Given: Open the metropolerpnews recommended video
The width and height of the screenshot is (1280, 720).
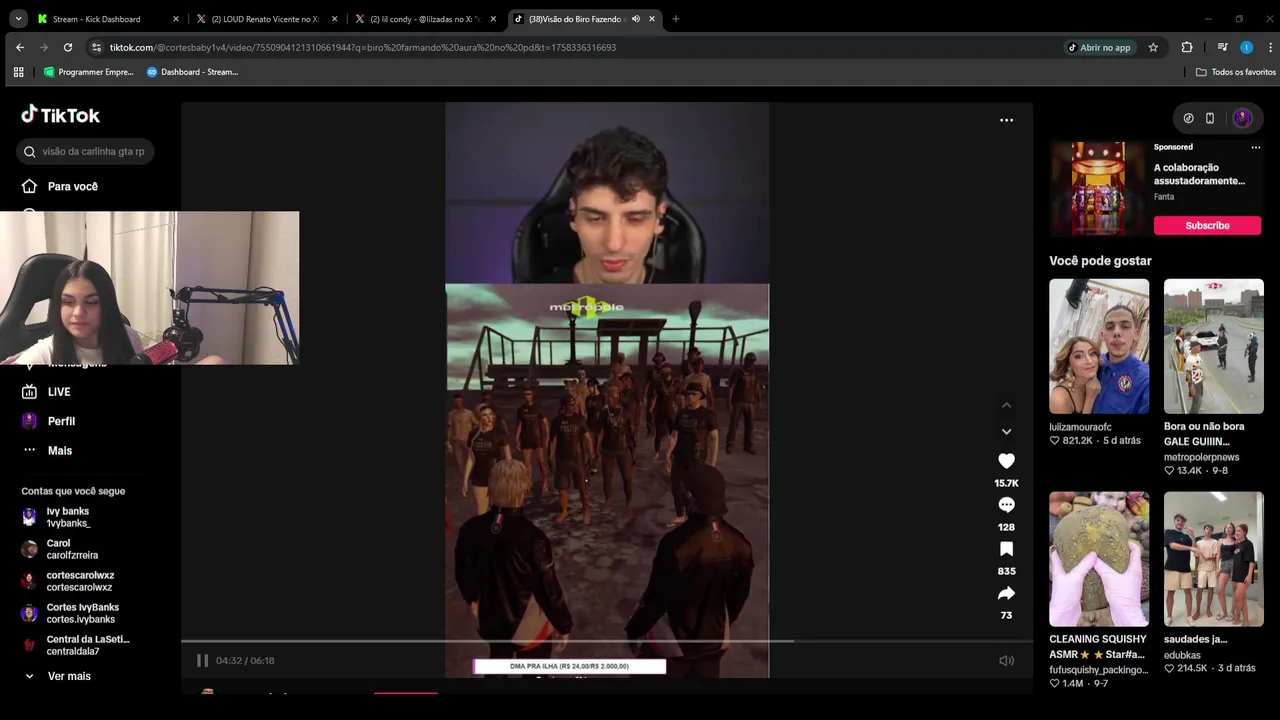Looking at the screenshot, I should point(1214,346).
